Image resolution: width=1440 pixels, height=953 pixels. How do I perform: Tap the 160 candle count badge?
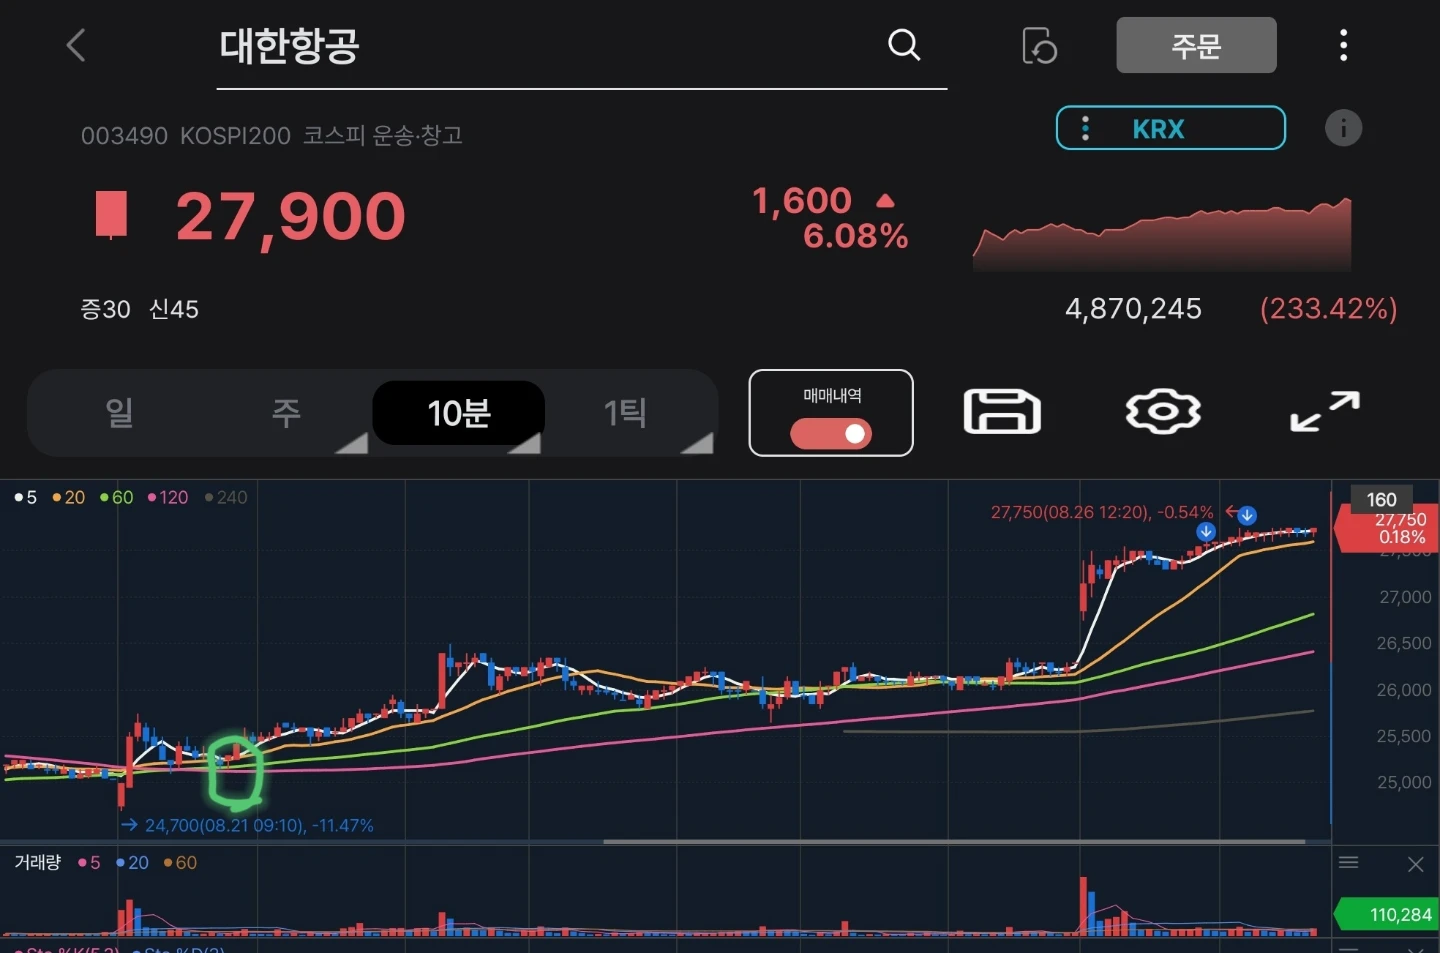[1381, 499]
